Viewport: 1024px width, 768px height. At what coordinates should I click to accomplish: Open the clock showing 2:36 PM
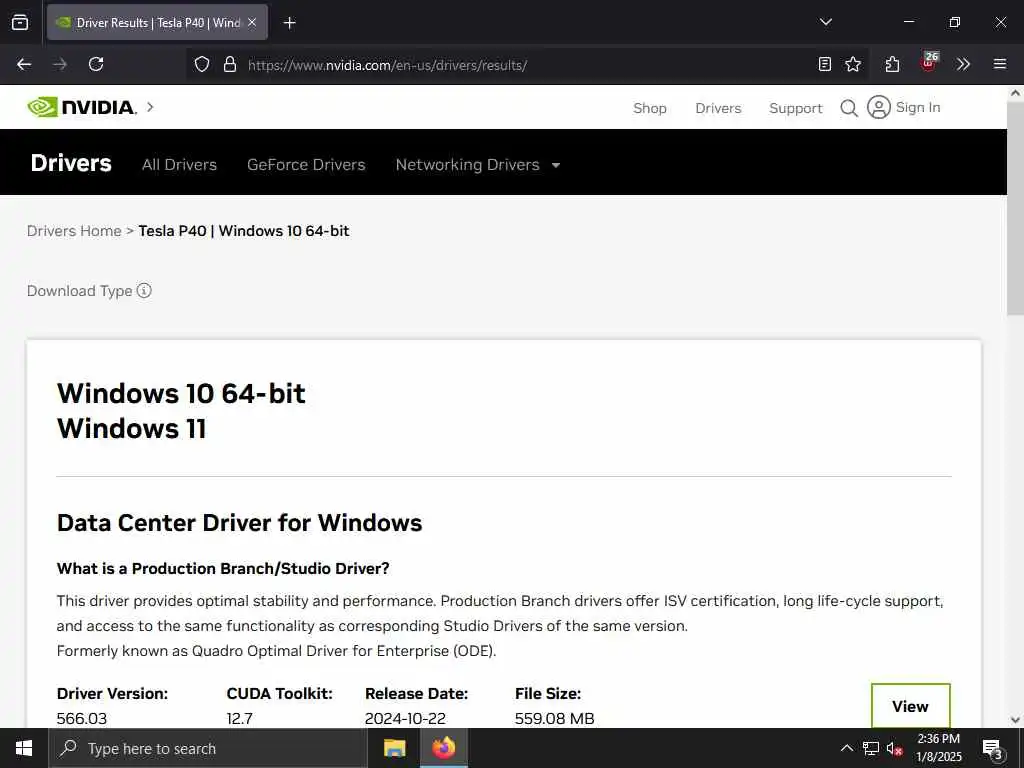tap(938, 748)
